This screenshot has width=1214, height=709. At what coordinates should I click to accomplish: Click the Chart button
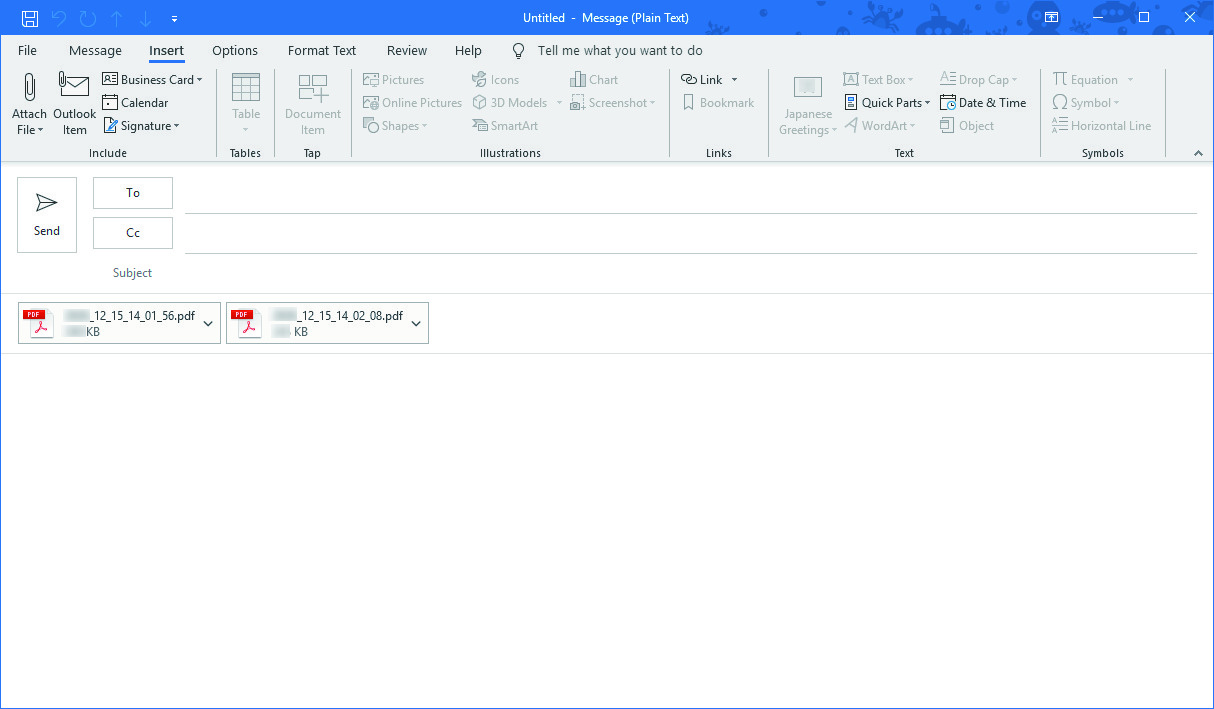[x=594, y=79]
